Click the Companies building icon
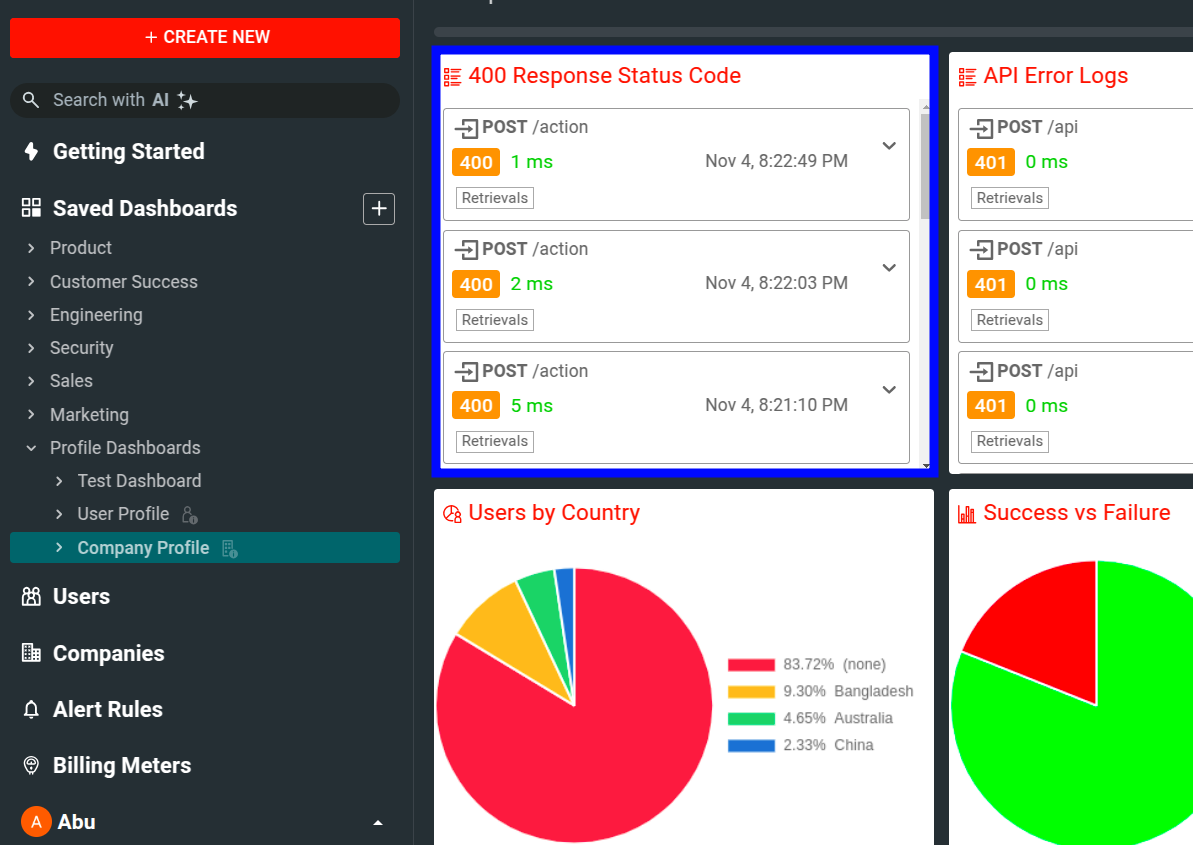This screenshot has height=845, width=1193. [31, 653]
